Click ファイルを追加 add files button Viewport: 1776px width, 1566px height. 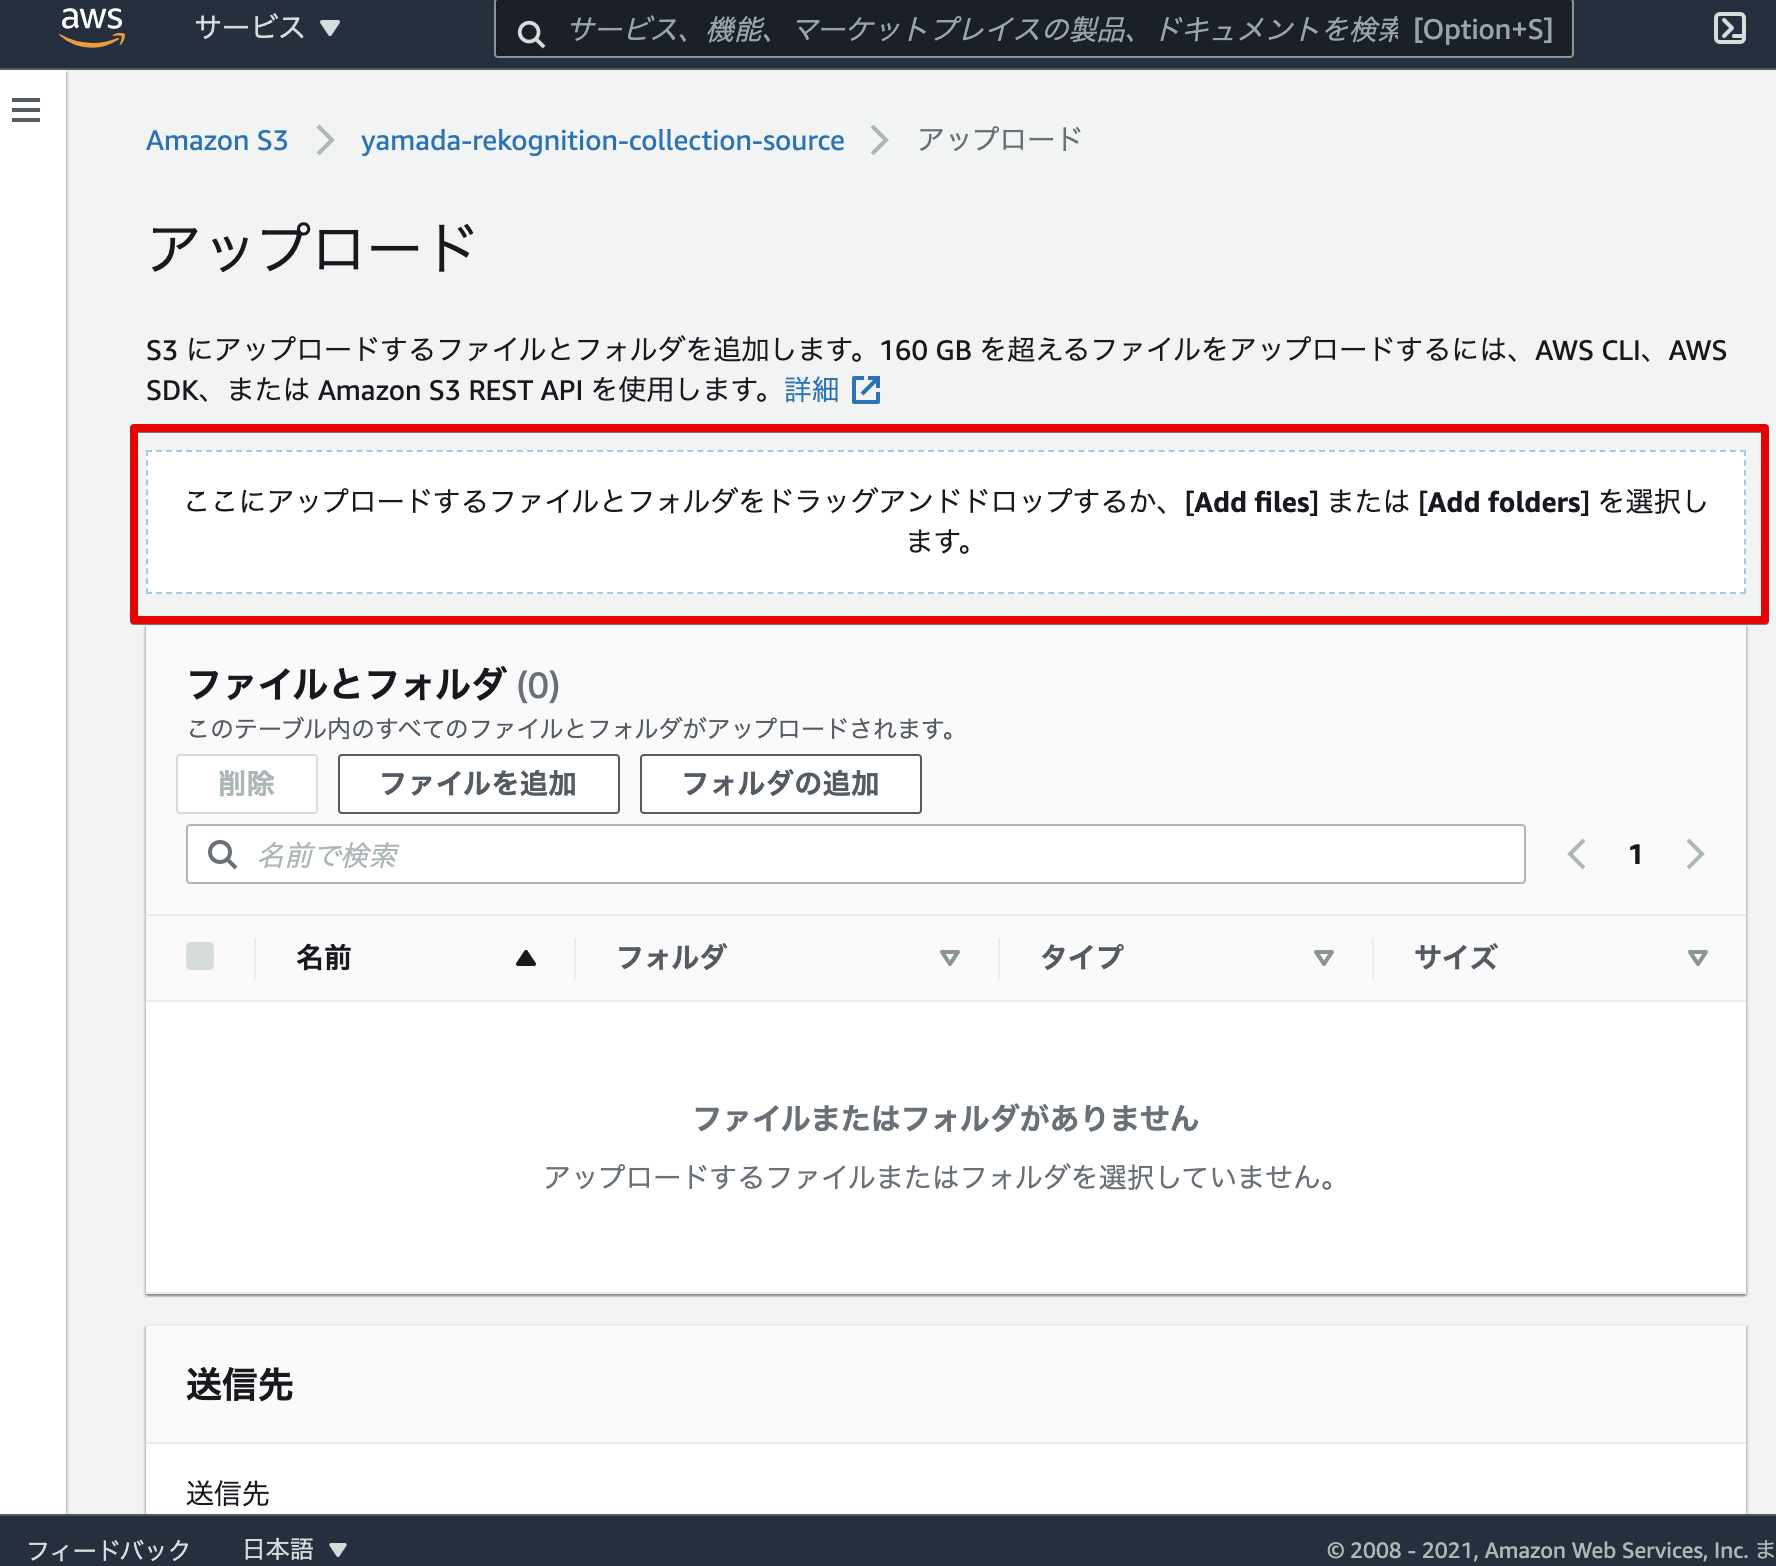(479, 784)
